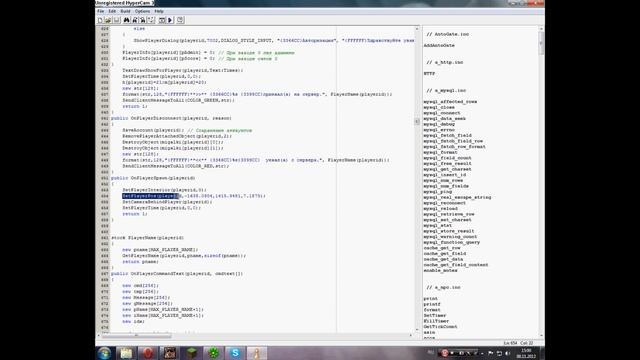Select mysql_ping in the function list
The image size is (640, 360).
pos(438,191)
